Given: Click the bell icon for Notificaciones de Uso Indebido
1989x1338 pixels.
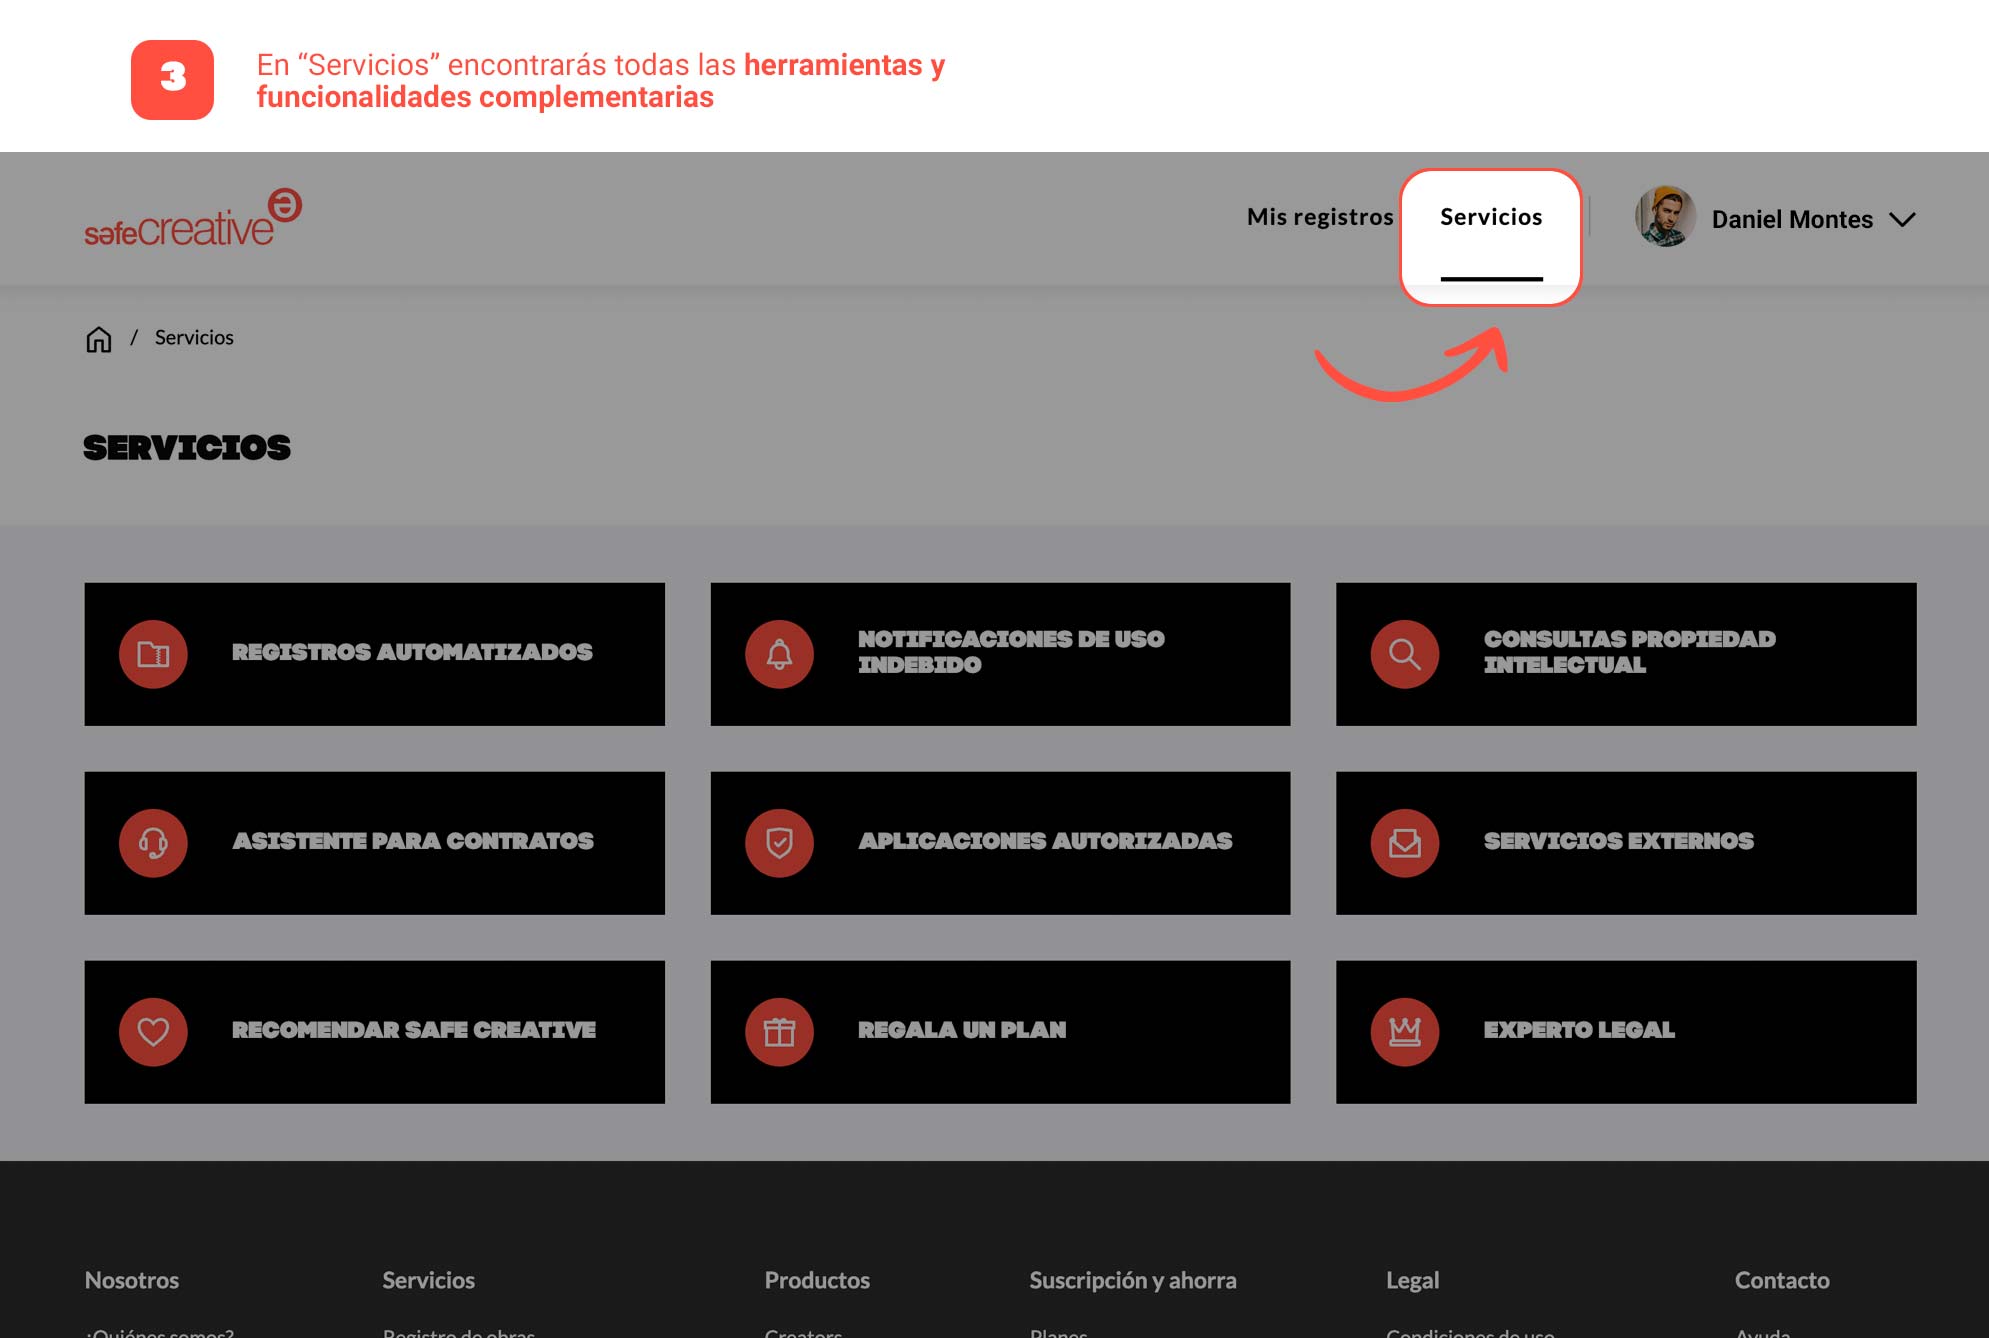Looking at the screenshot, I should tap(779, 654).
